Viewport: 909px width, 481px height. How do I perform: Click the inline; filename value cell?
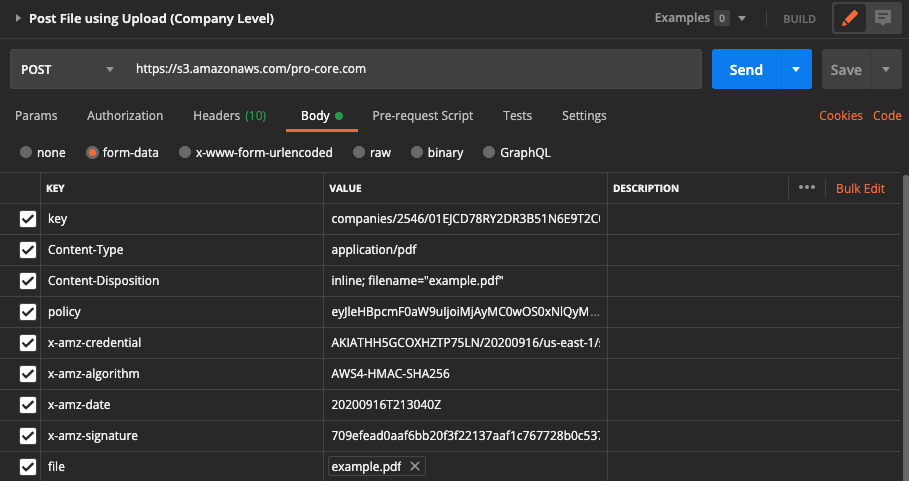[465, 280]
